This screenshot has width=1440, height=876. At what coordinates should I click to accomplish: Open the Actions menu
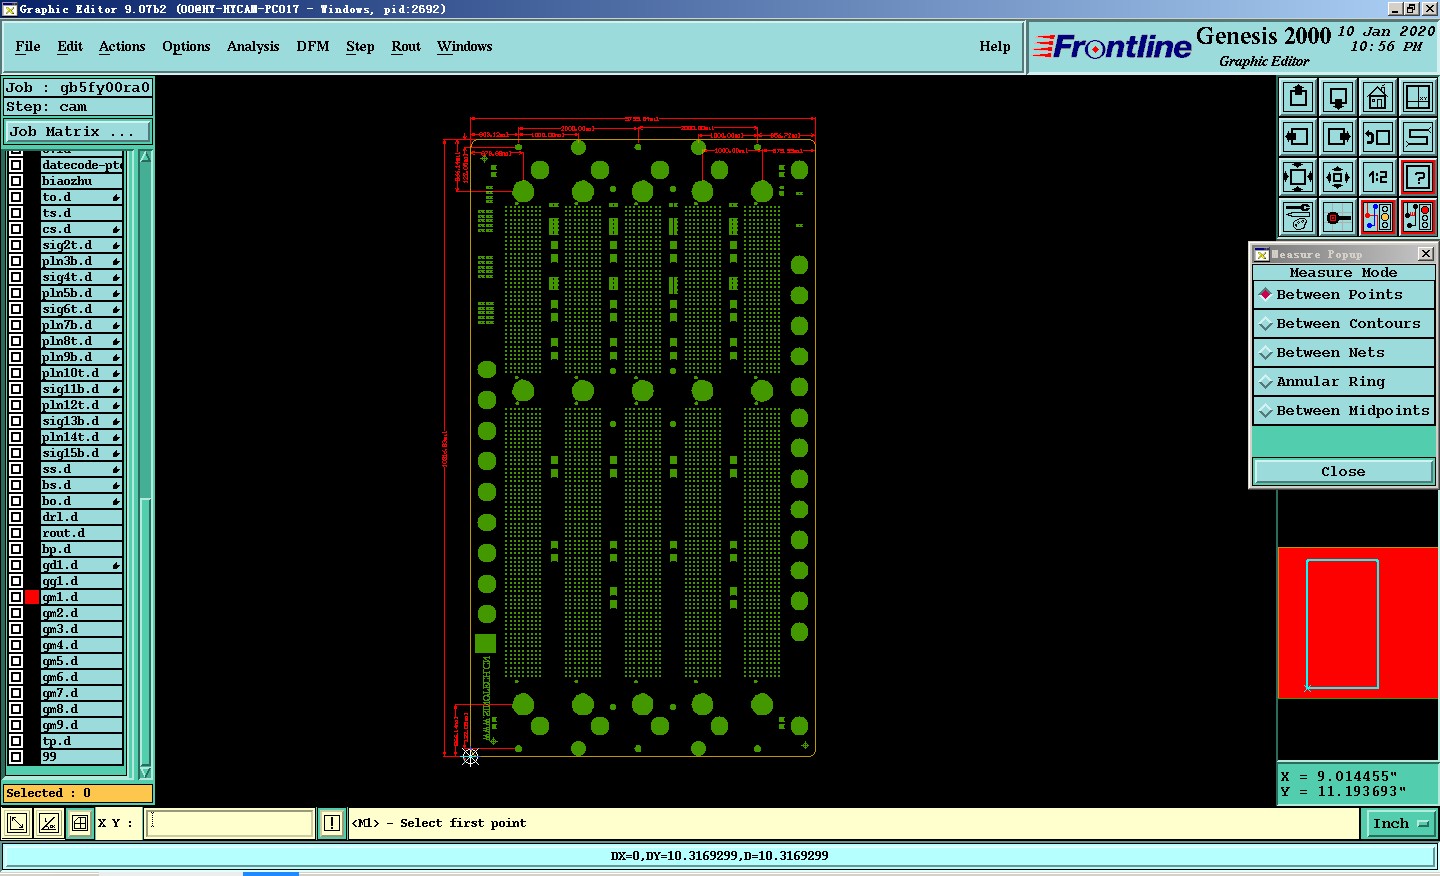[x=122, y=47]
